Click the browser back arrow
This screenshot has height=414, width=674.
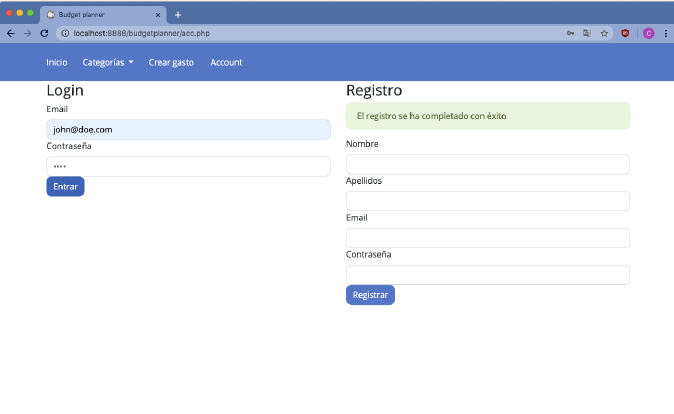(x=11, y=33)
